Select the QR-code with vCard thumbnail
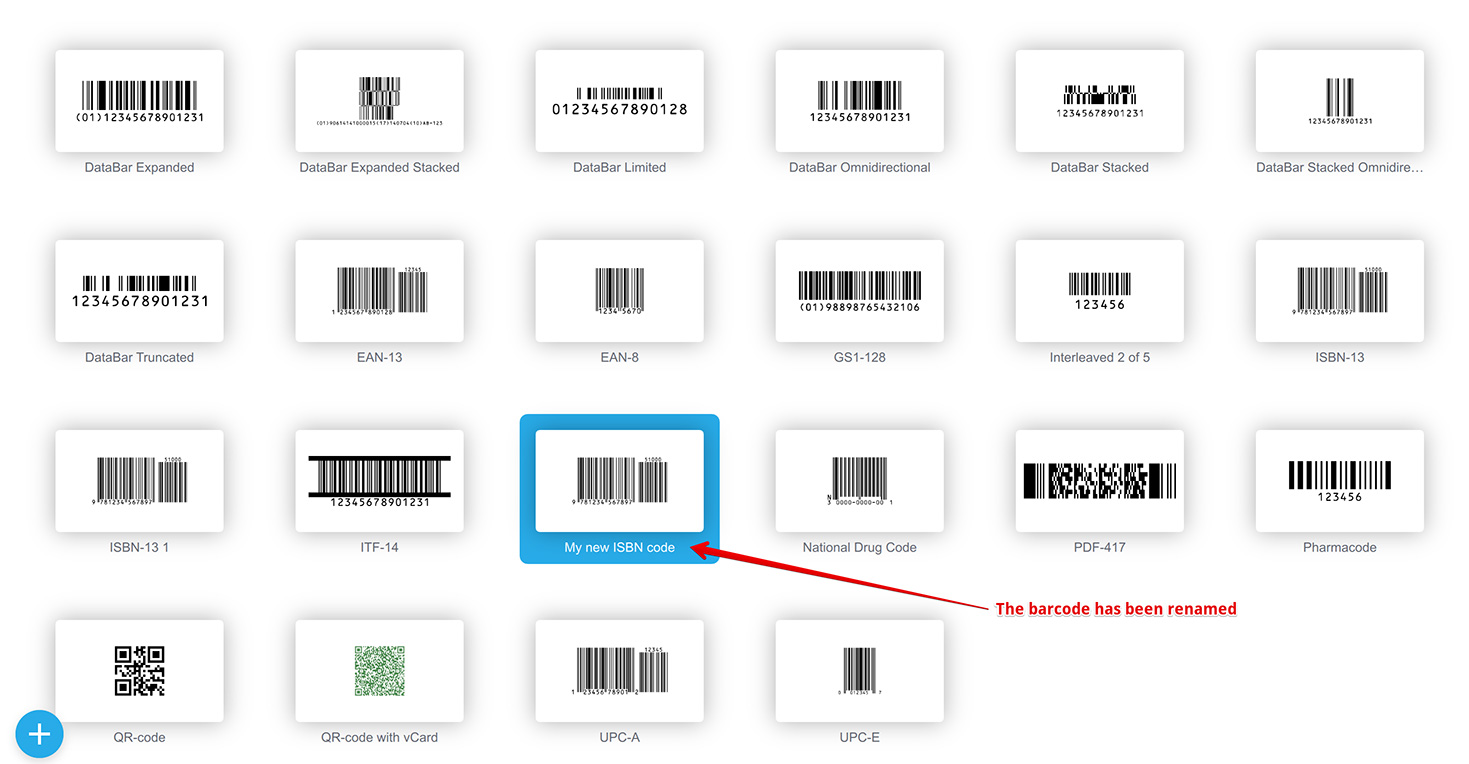 click(379, 670)
